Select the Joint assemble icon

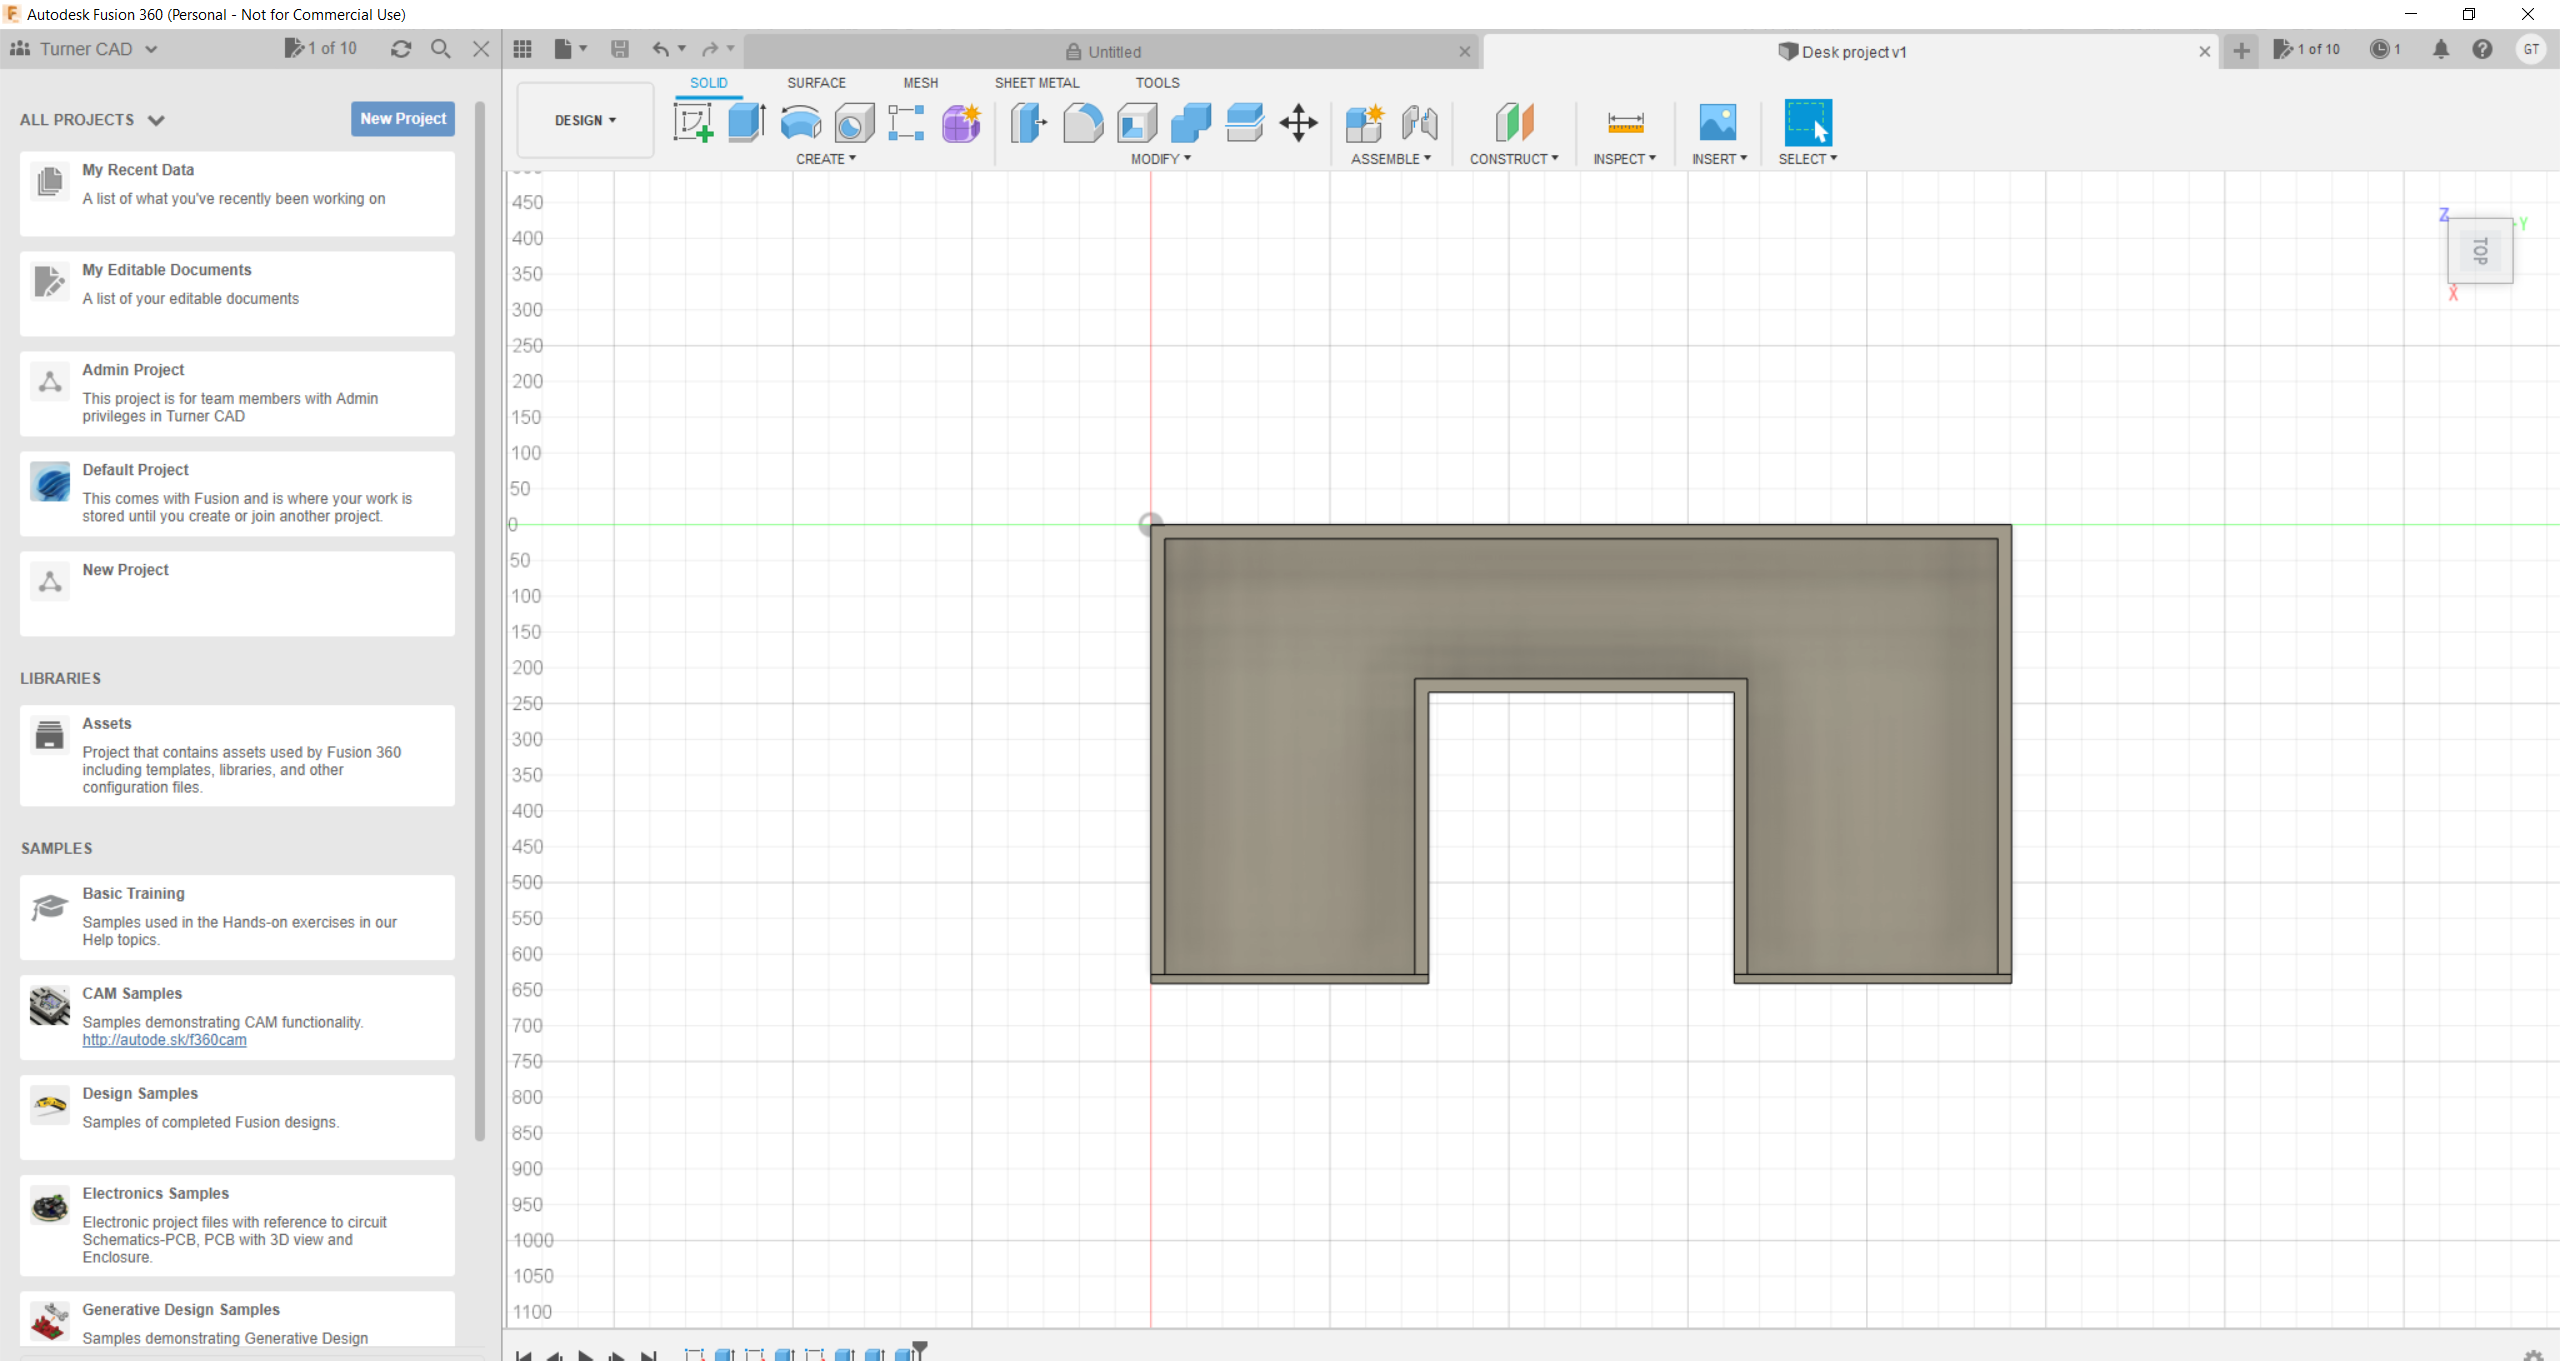pyautogui.click(x=1419, y=122)
